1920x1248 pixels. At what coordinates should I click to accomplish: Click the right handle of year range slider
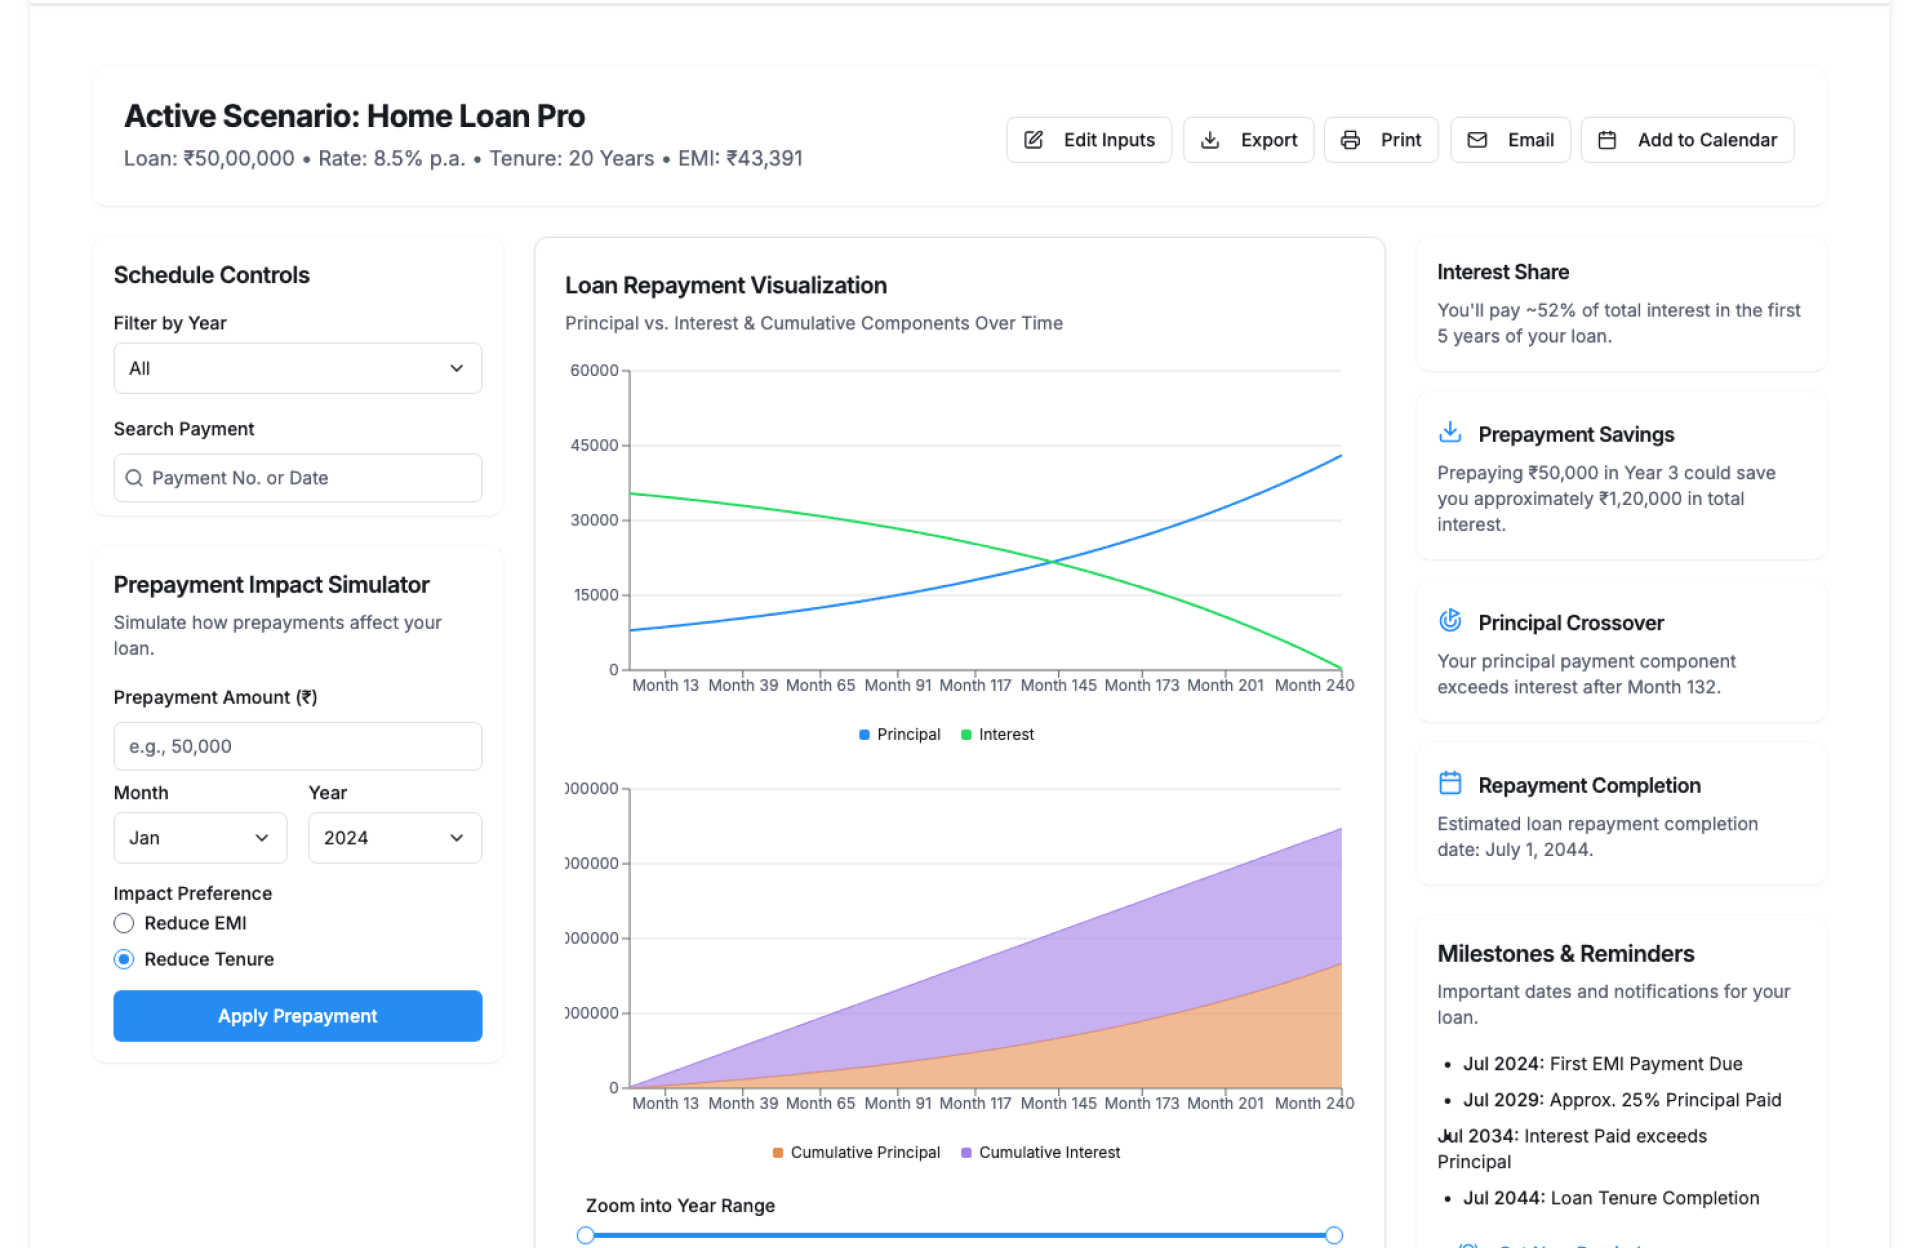tap(1333, 1235)
